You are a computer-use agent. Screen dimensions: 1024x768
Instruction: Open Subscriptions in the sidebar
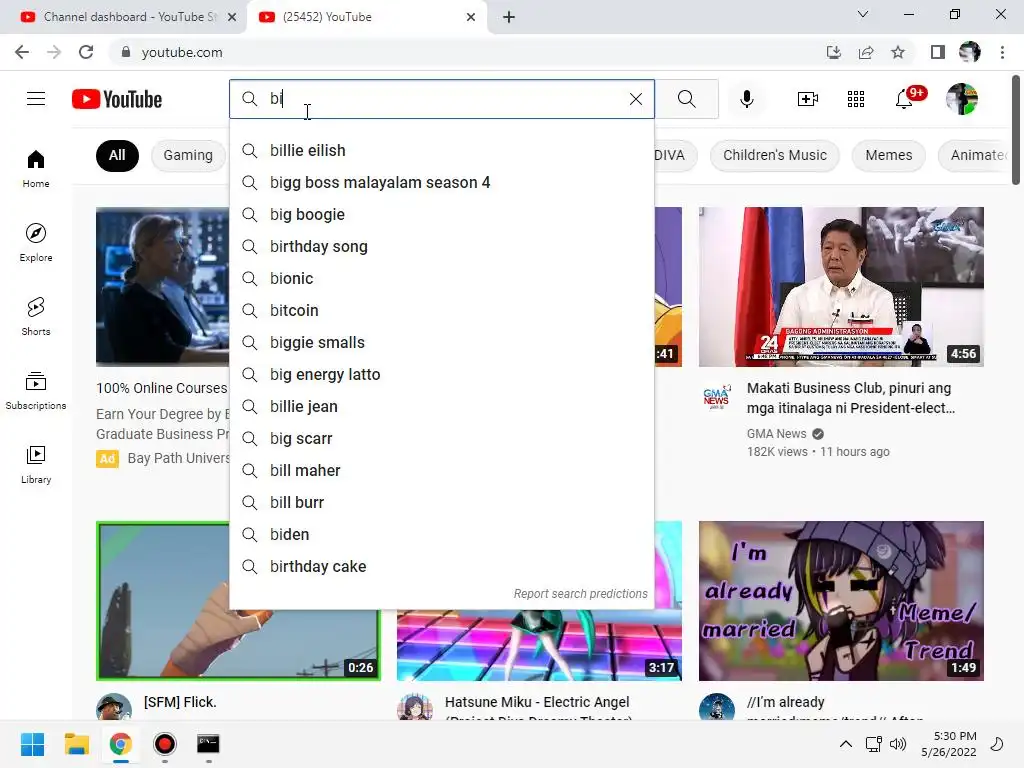[36, 391]
